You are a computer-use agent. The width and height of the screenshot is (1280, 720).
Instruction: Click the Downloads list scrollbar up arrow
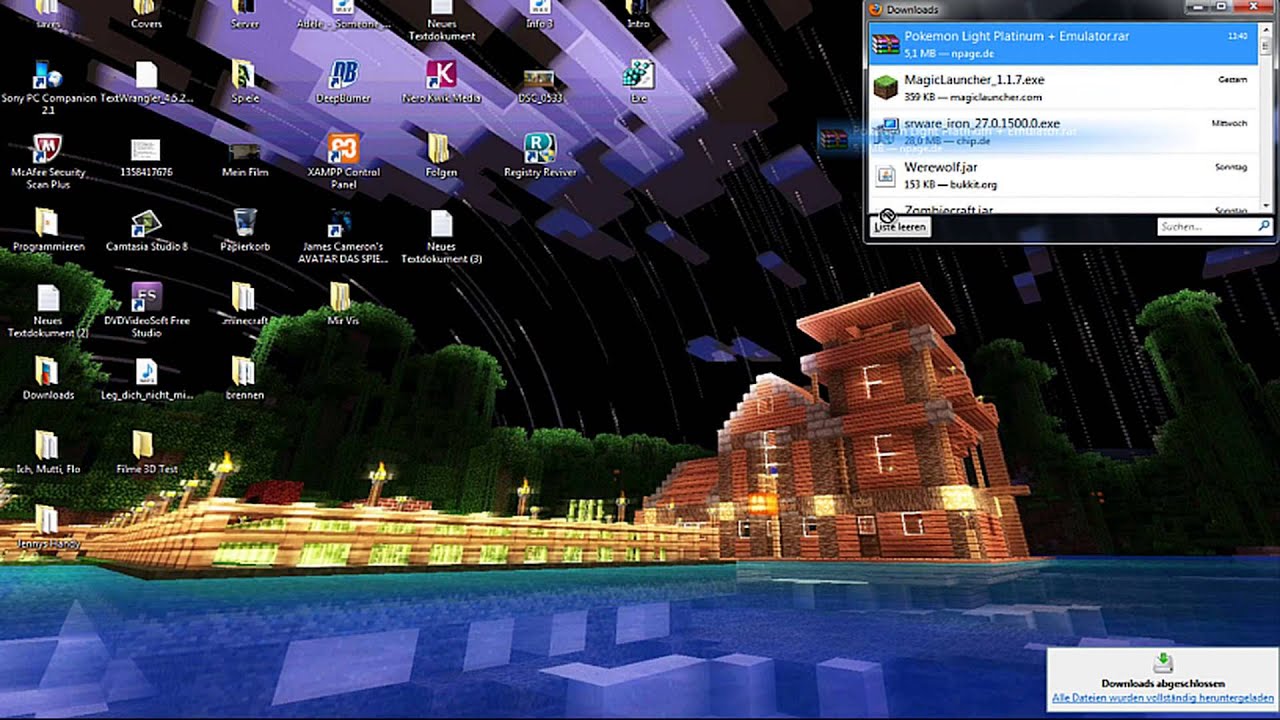click(1266, 28)
